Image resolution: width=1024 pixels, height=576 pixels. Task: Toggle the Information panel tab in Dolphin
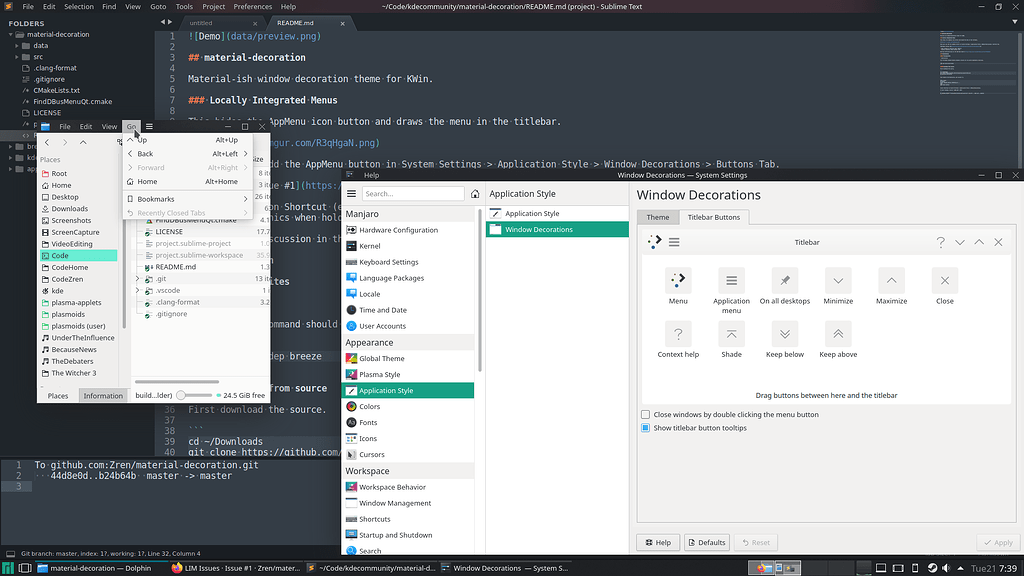click(103, 395)
